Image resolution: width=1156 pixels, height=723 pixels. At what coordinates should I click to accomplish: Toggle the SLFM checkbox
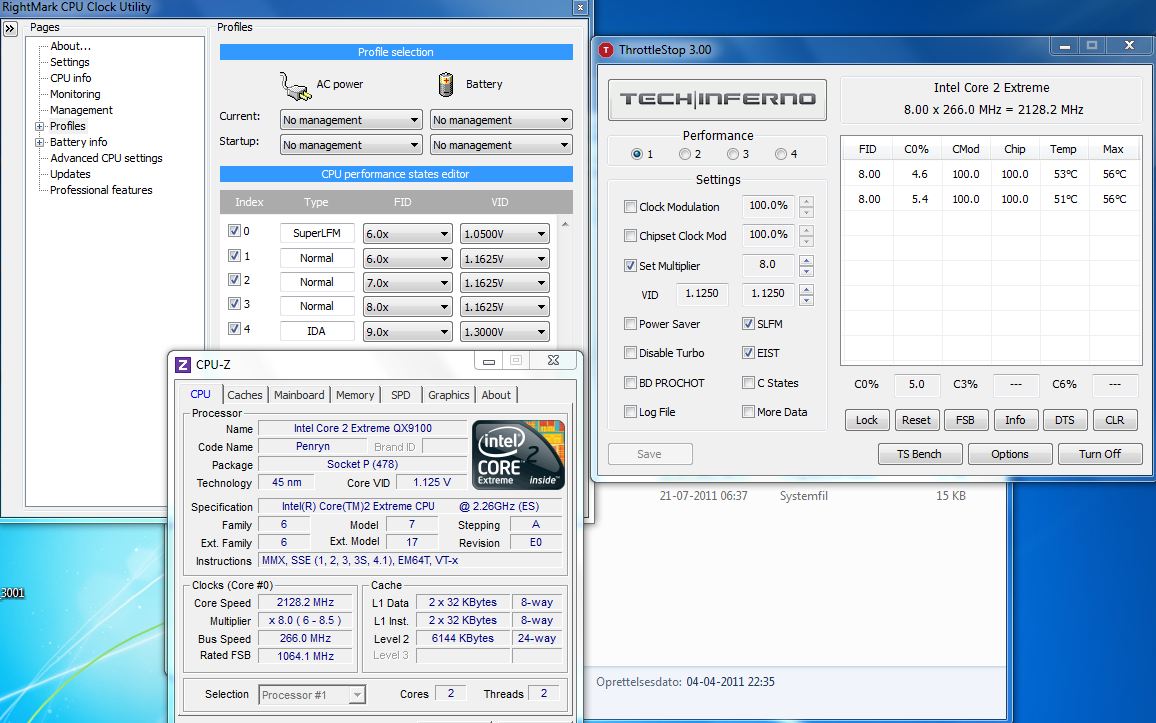[748, 324]
